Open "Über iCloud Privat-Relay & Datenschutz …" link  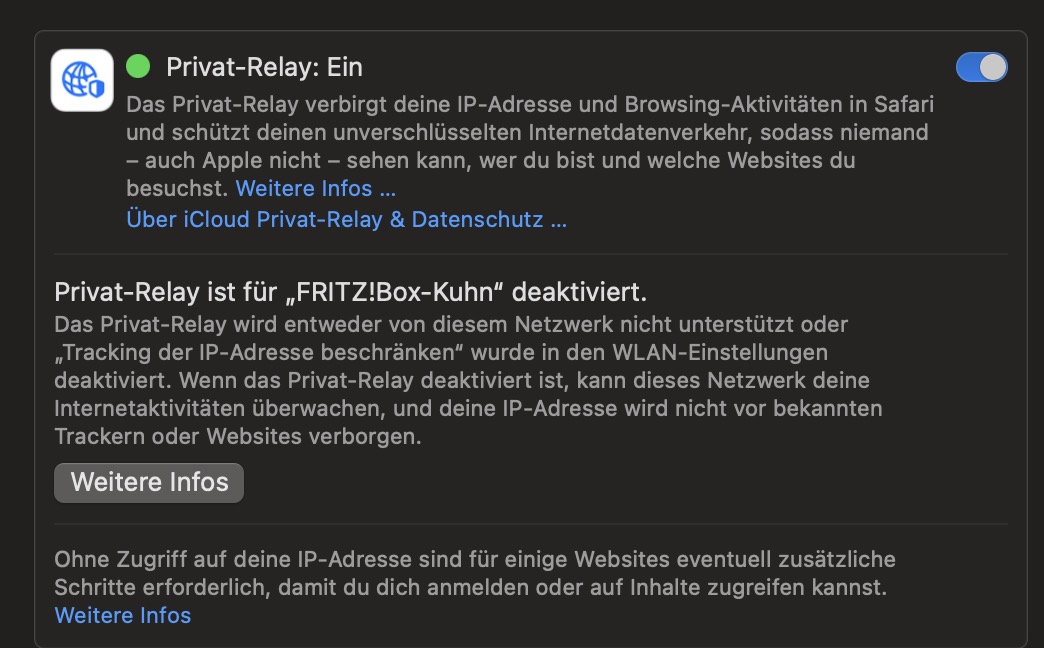346,220
